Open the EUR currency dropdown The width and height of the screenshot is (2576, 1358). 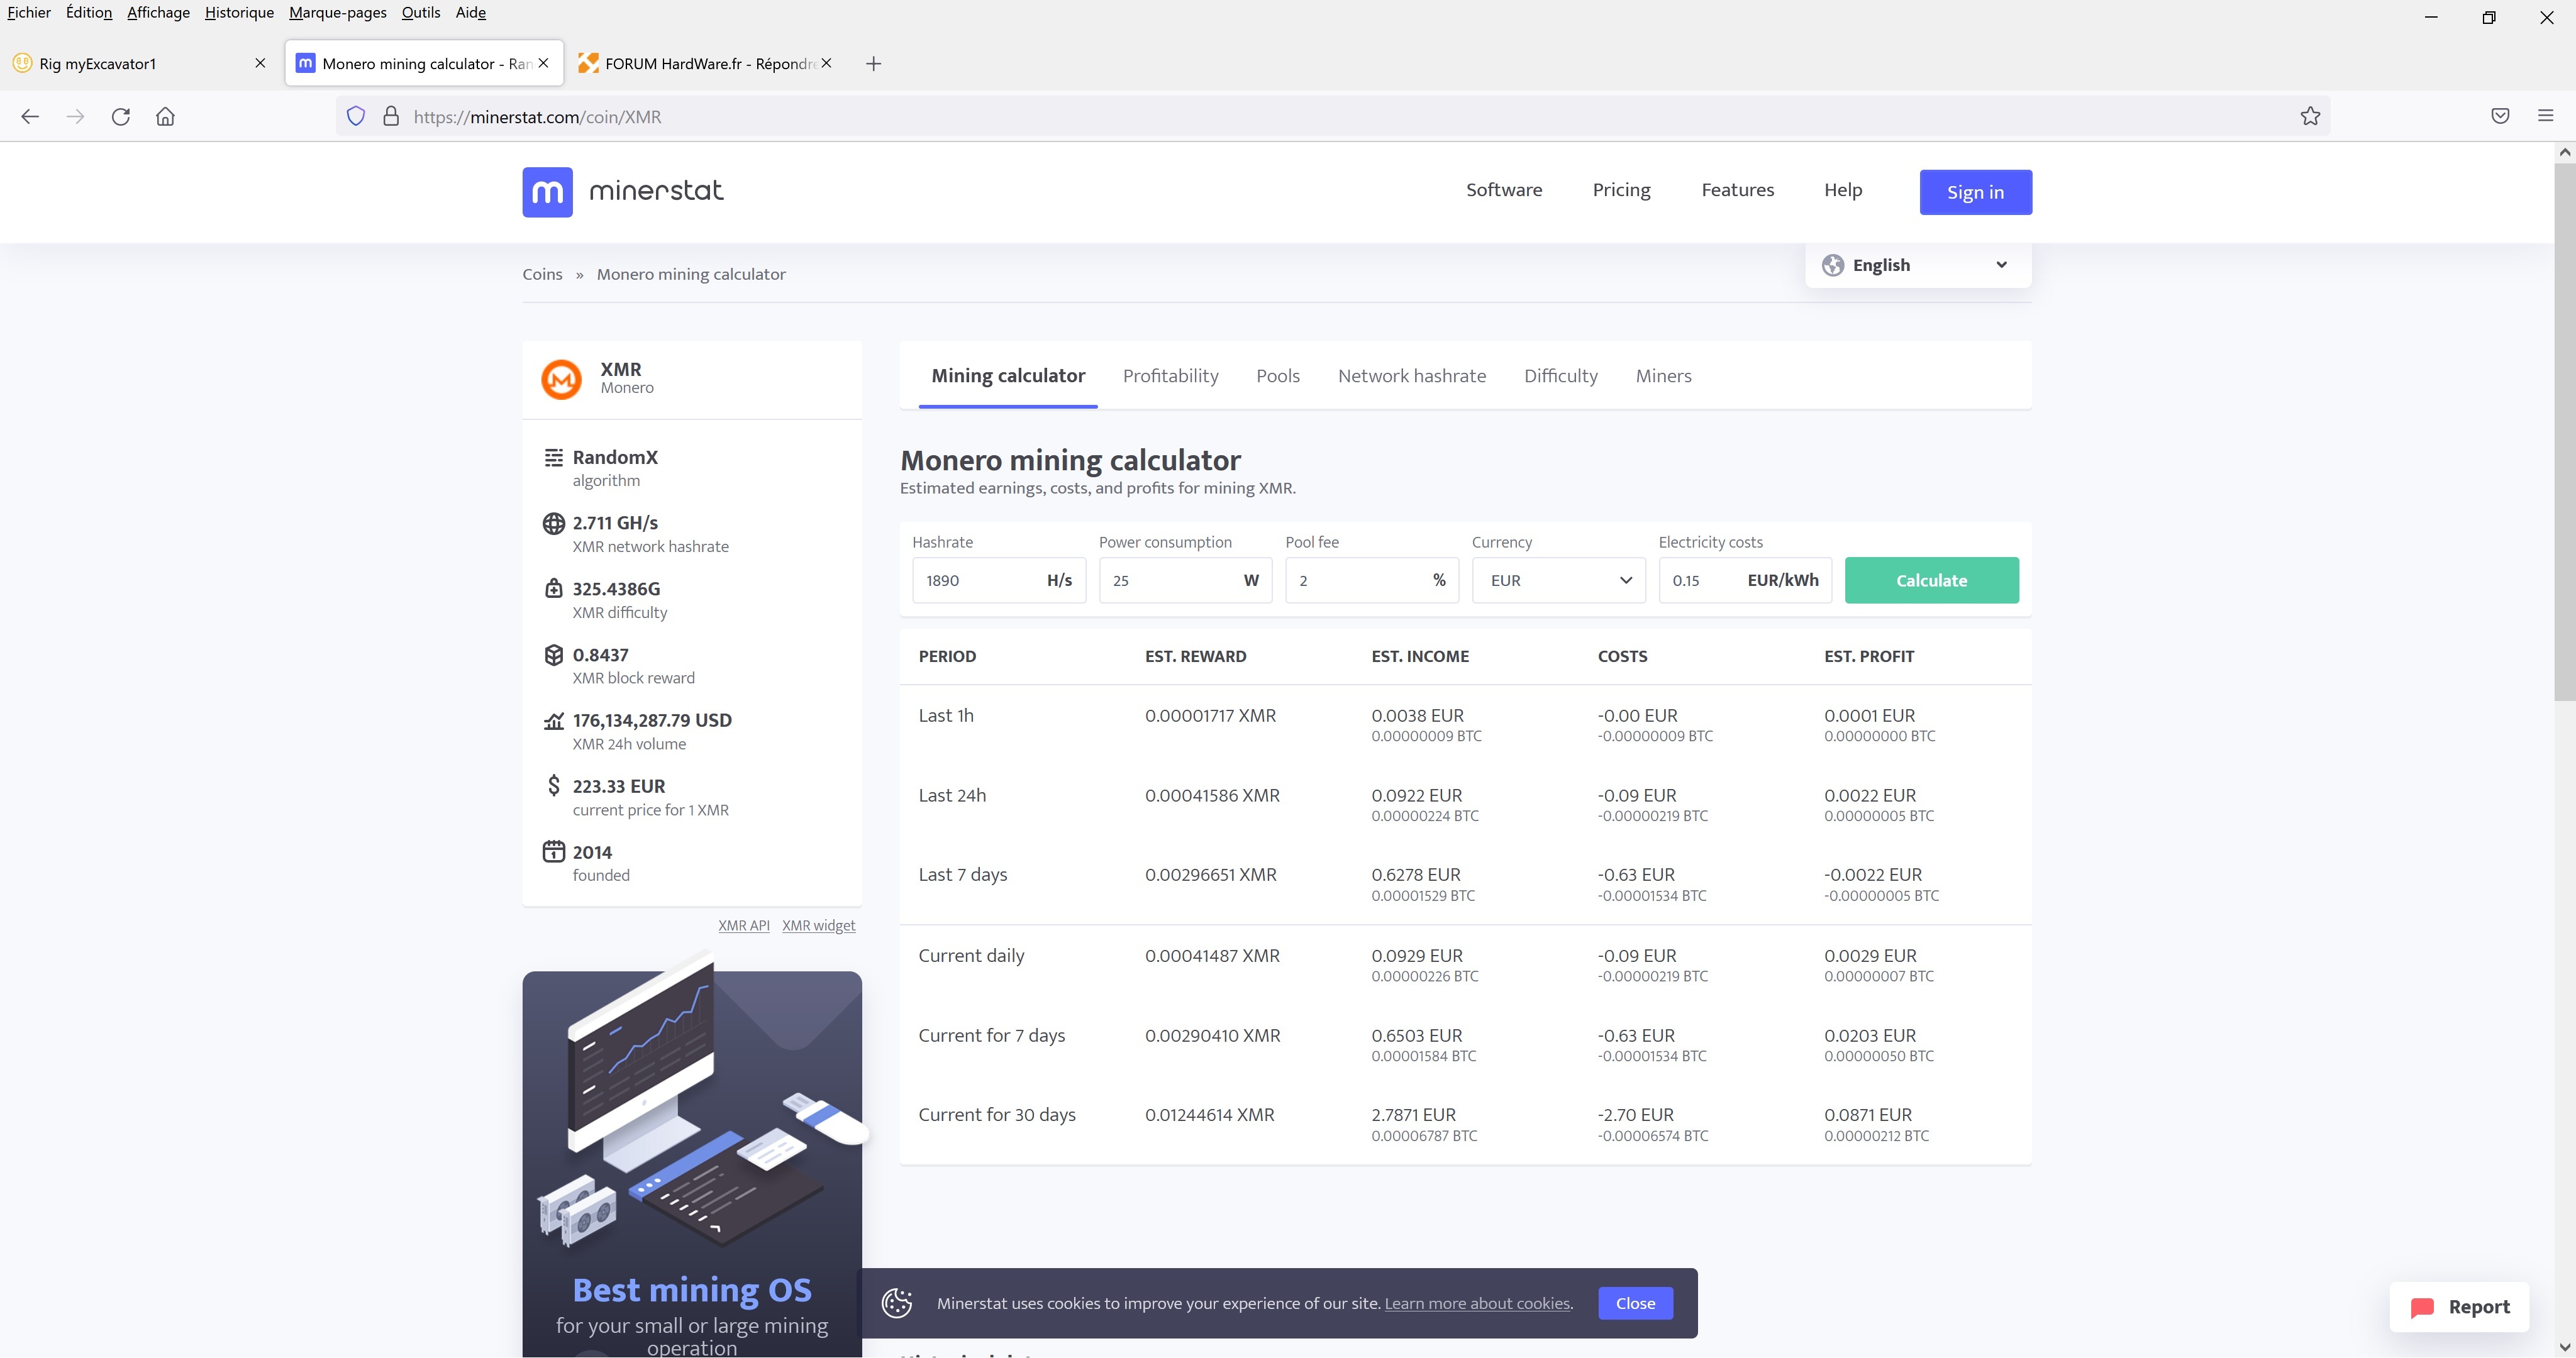(x=1559, y=580)
